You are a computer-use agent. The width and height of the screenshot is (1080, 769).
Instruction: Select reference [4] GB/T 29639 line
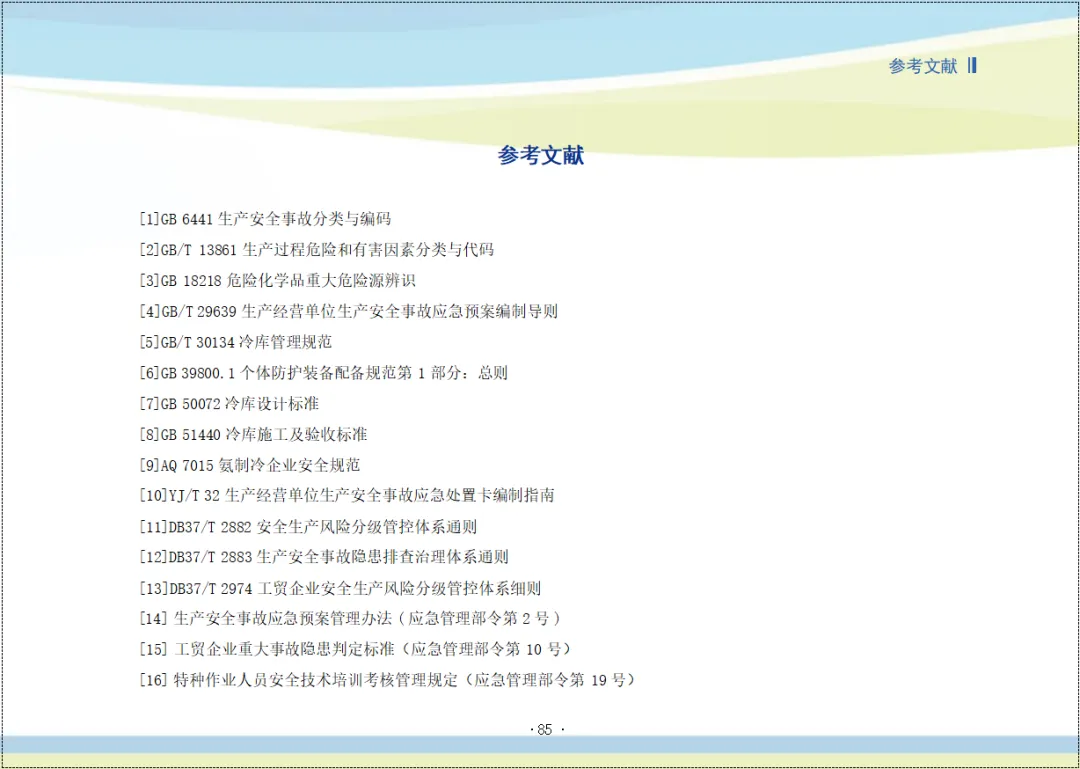pos(349,311)
